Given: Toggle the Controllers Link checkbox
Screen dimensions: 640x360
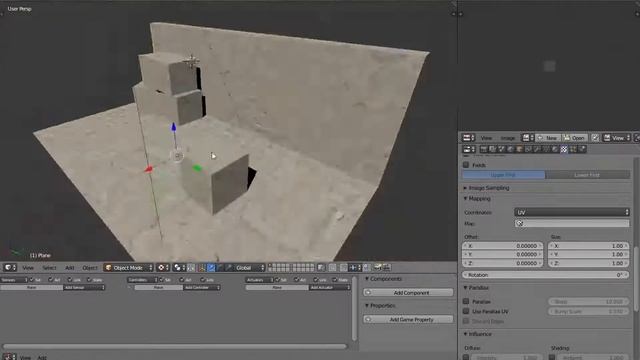Looking at the screenshot, I should coord(202,280).
